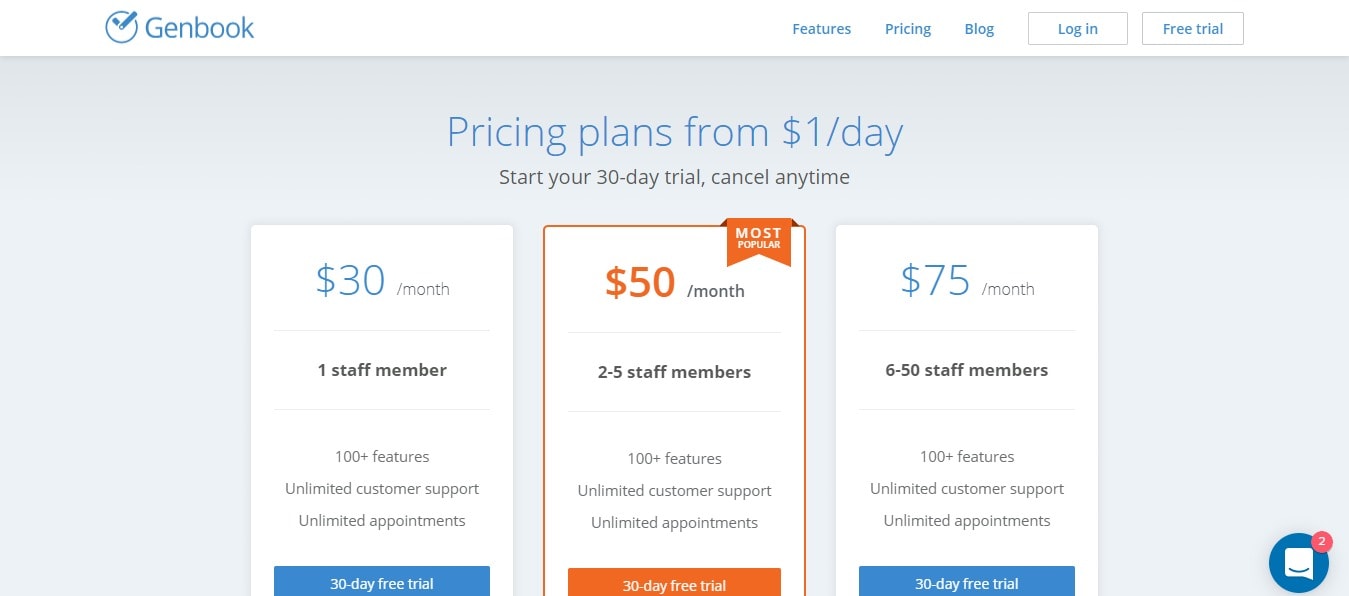Click the 1 staff member label
Image resolution: width=1349 pixels, height=596 pixels.
[382, 370]
